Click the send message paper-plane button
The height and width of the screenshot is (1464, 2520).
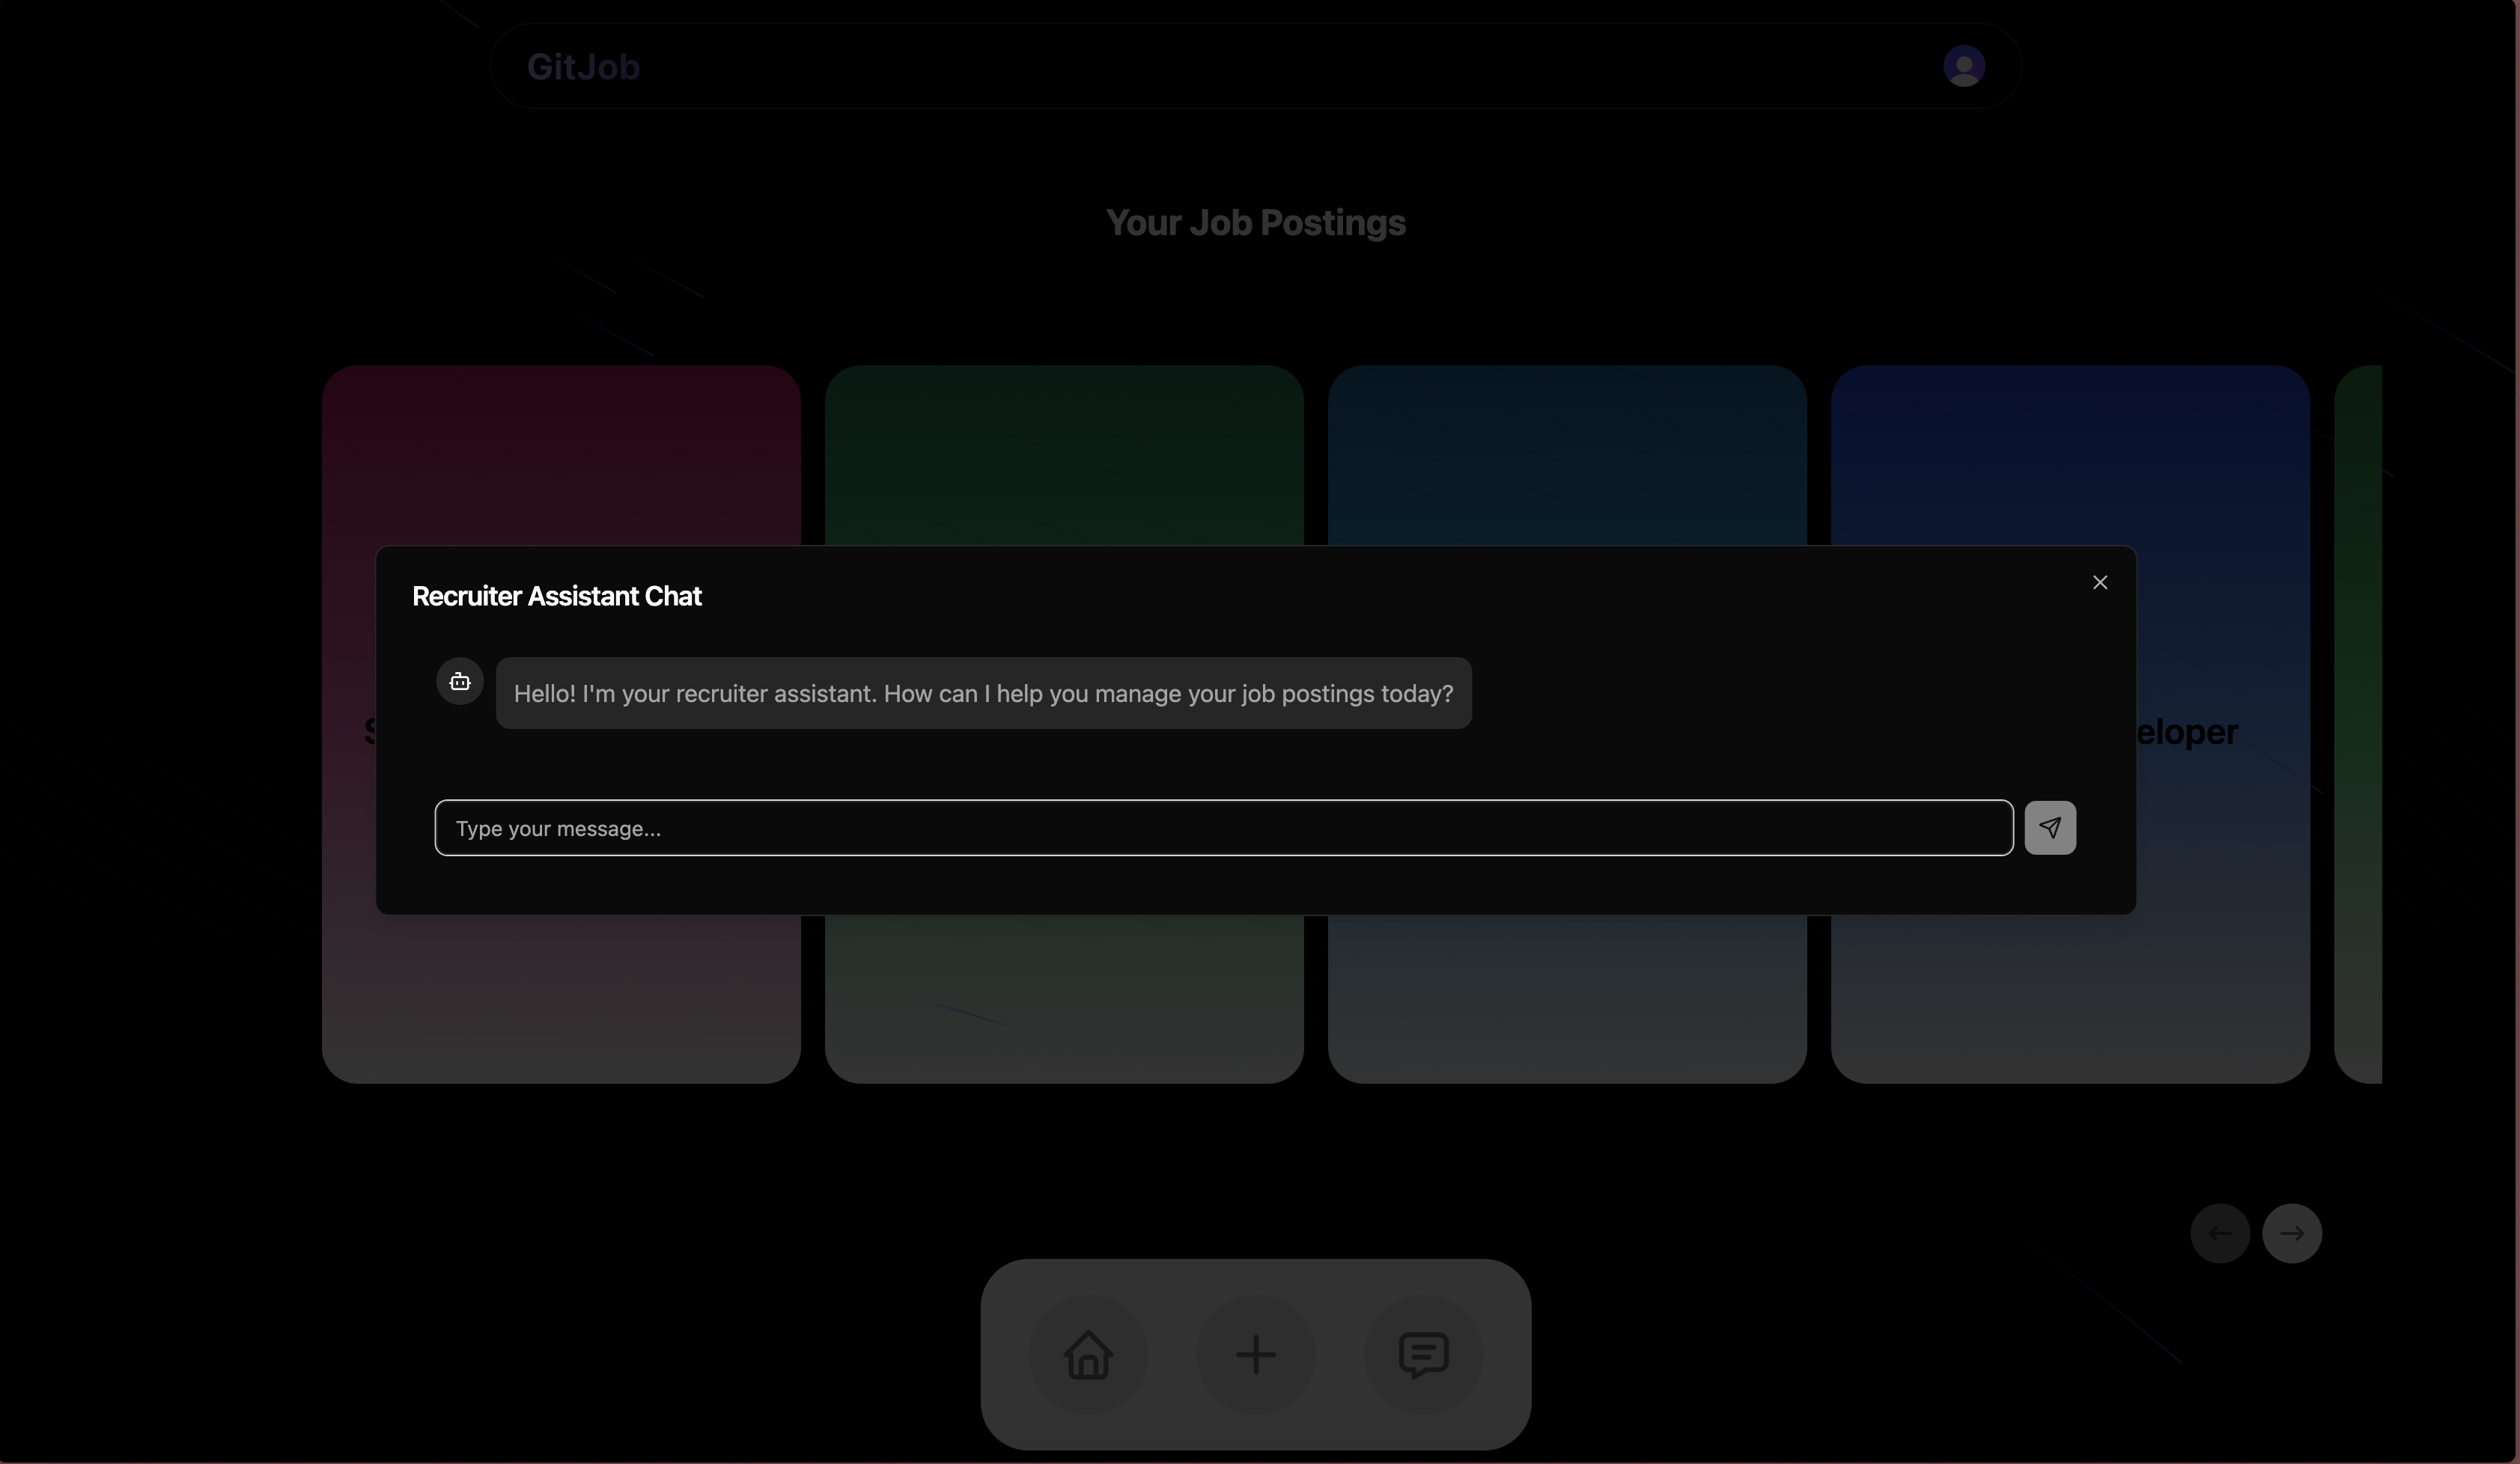[x=2049, y=827]
